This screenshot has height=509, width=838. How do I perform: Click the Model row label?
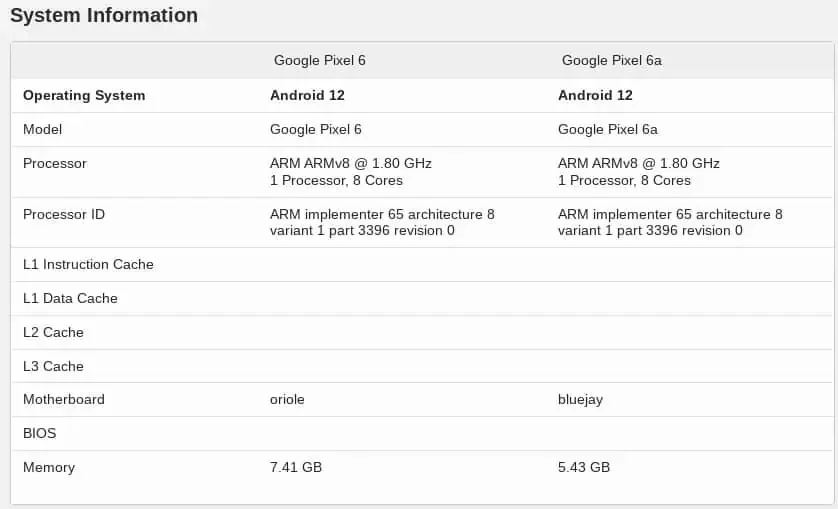tap(43, 130)
